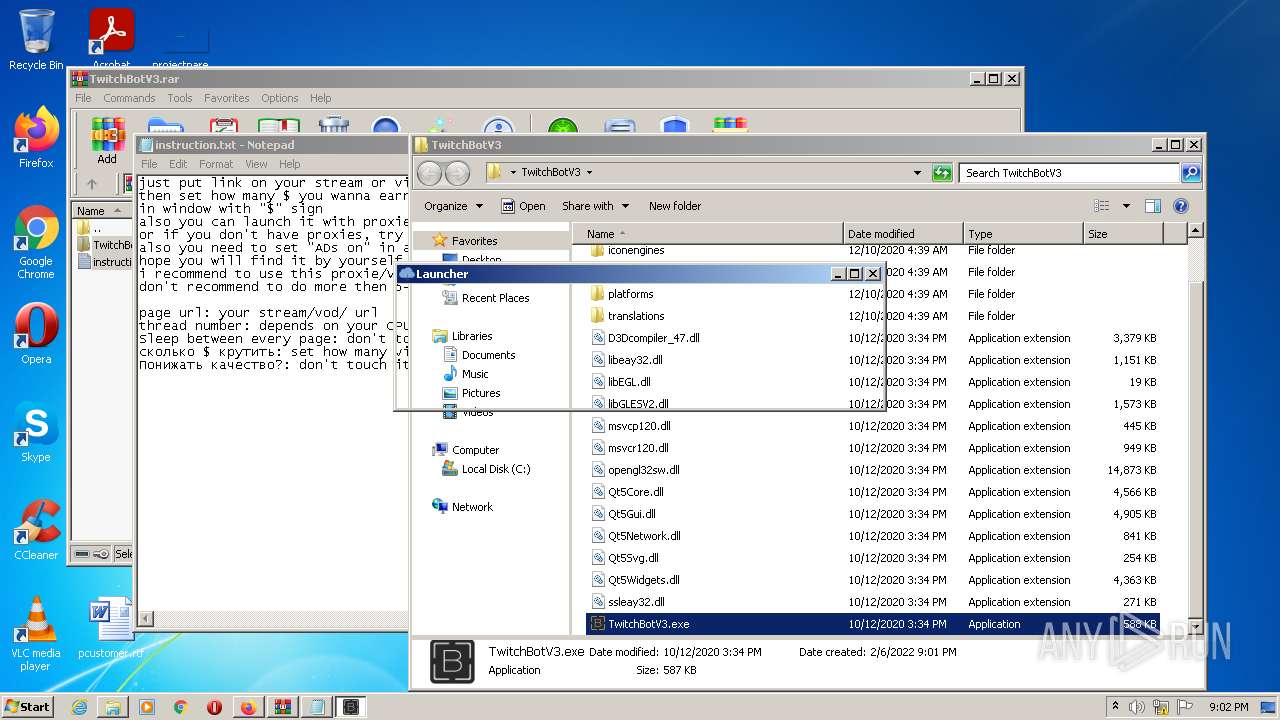Select the Skype desktop shortcut
The width and height of the screenshot is (1280, 720).
coord(36,432)
